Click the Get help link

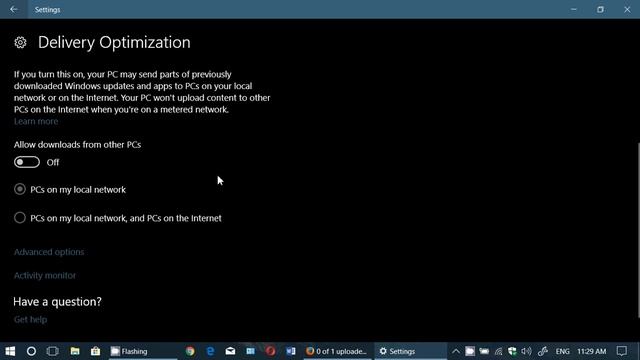click(31, 320)
